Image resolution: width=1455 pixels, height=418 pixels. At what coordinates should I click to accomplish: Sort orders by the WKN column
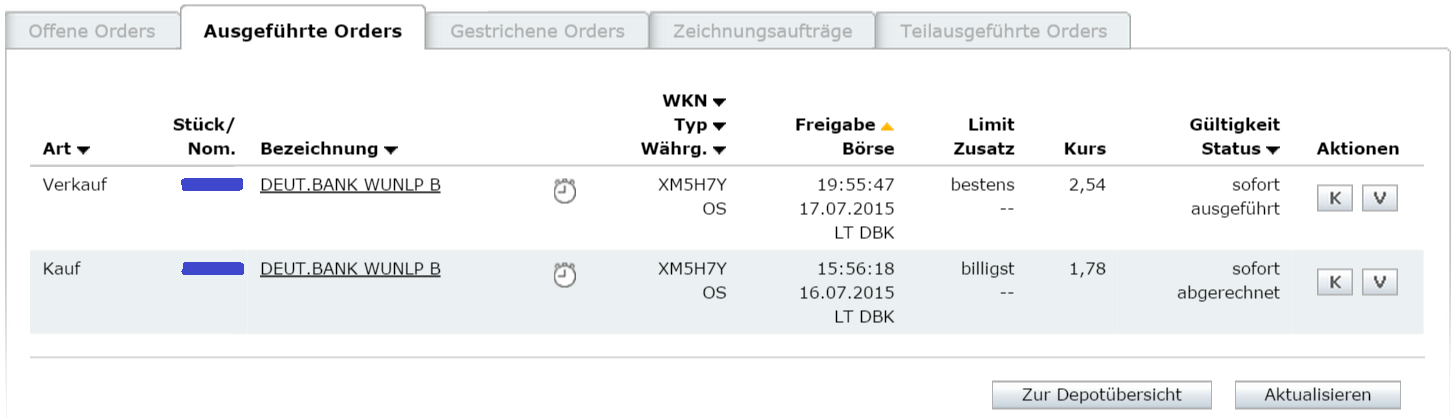click(x=719, y=101)
